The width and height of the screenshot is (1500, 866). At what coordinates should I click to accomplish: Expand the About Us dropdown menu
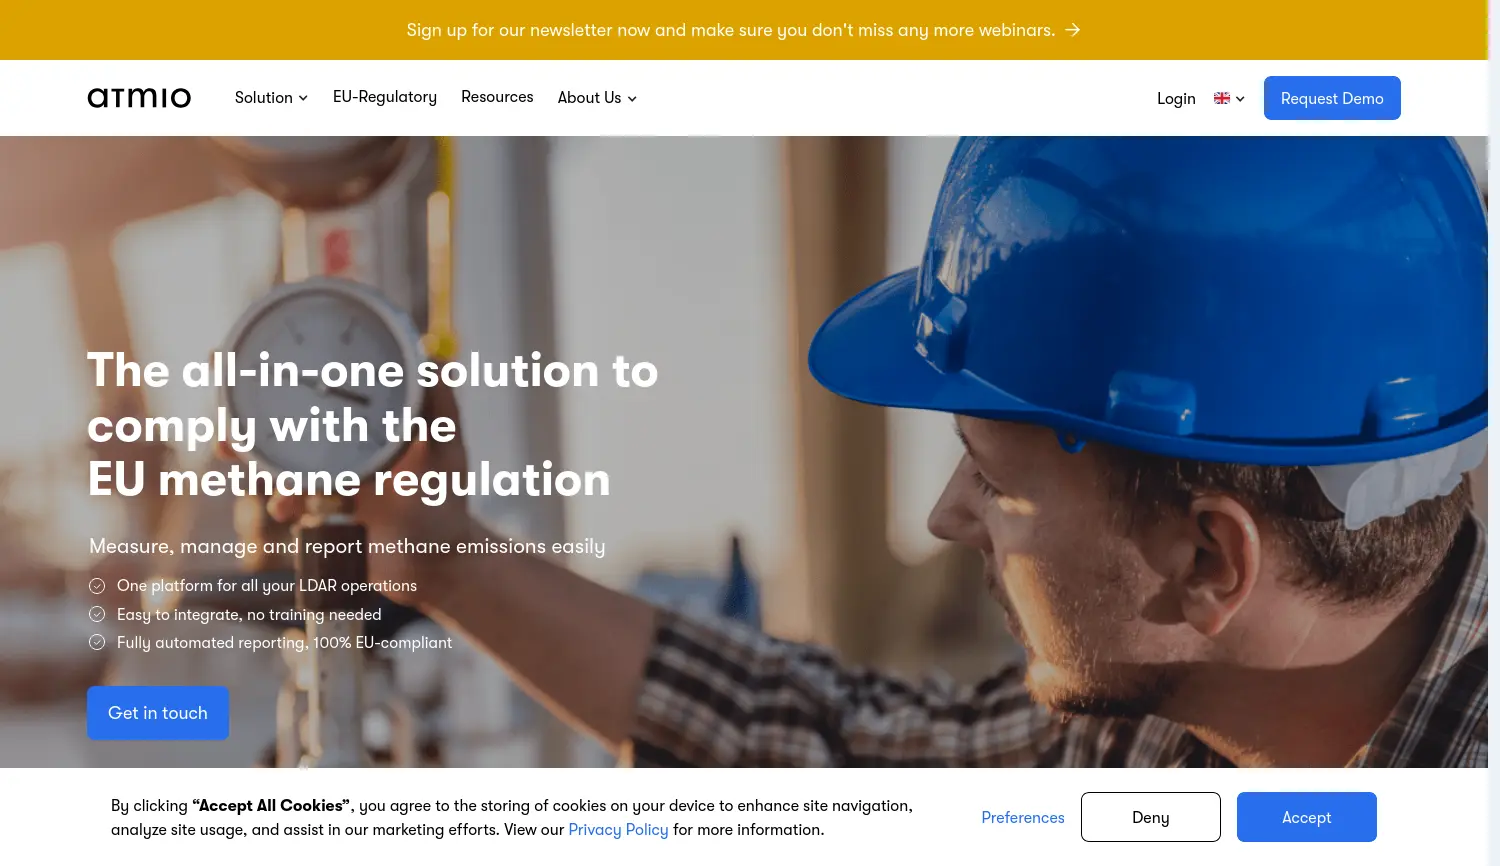point(596,97)
